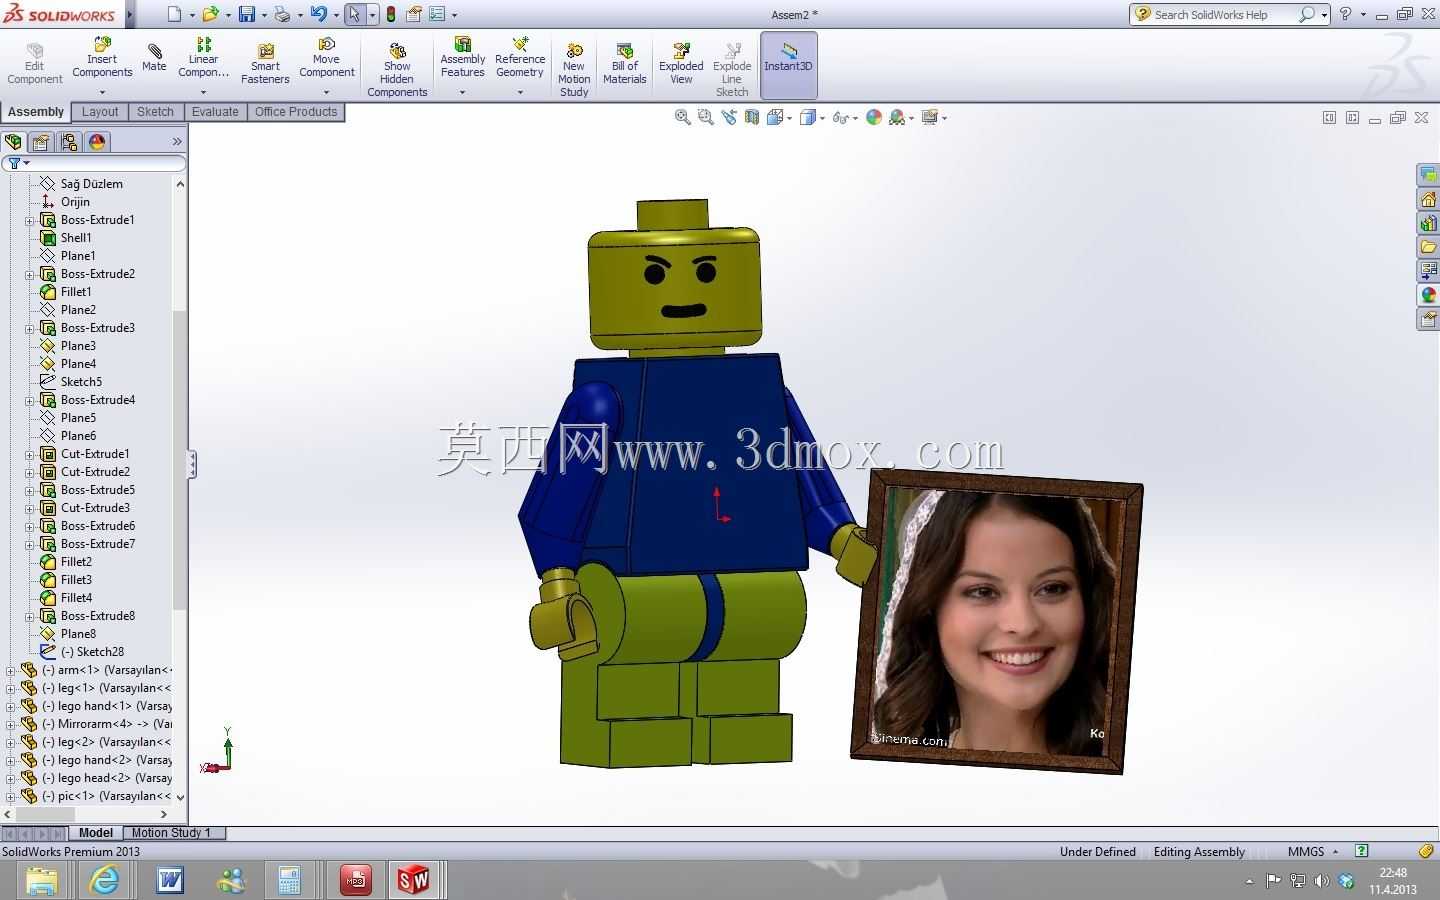This screenshot has width=1440, height=900.
Task: Click the Search SolidWorks Help field
Action: [x=1225, y=14]
